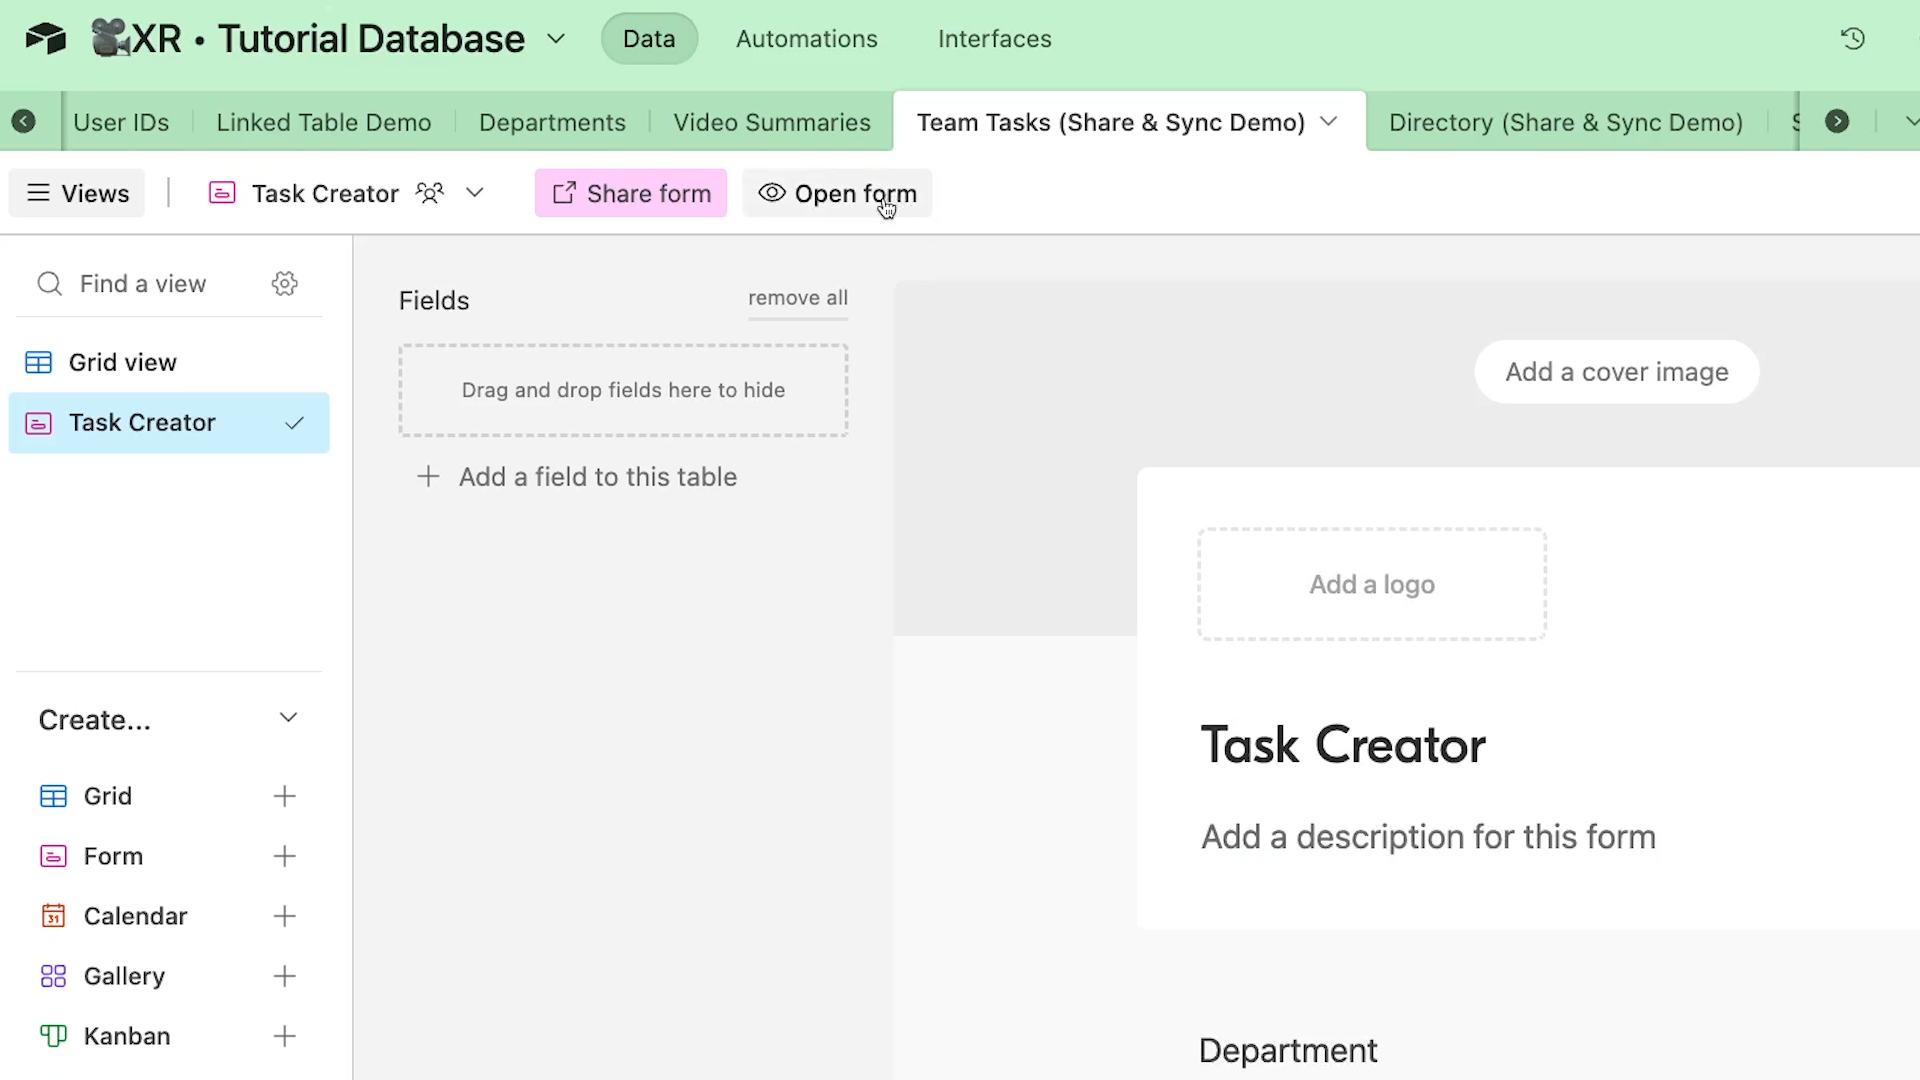Open Team Tasks table tab dropdown
This screenshot has width=1920, height=1080.
[1329, 122]
